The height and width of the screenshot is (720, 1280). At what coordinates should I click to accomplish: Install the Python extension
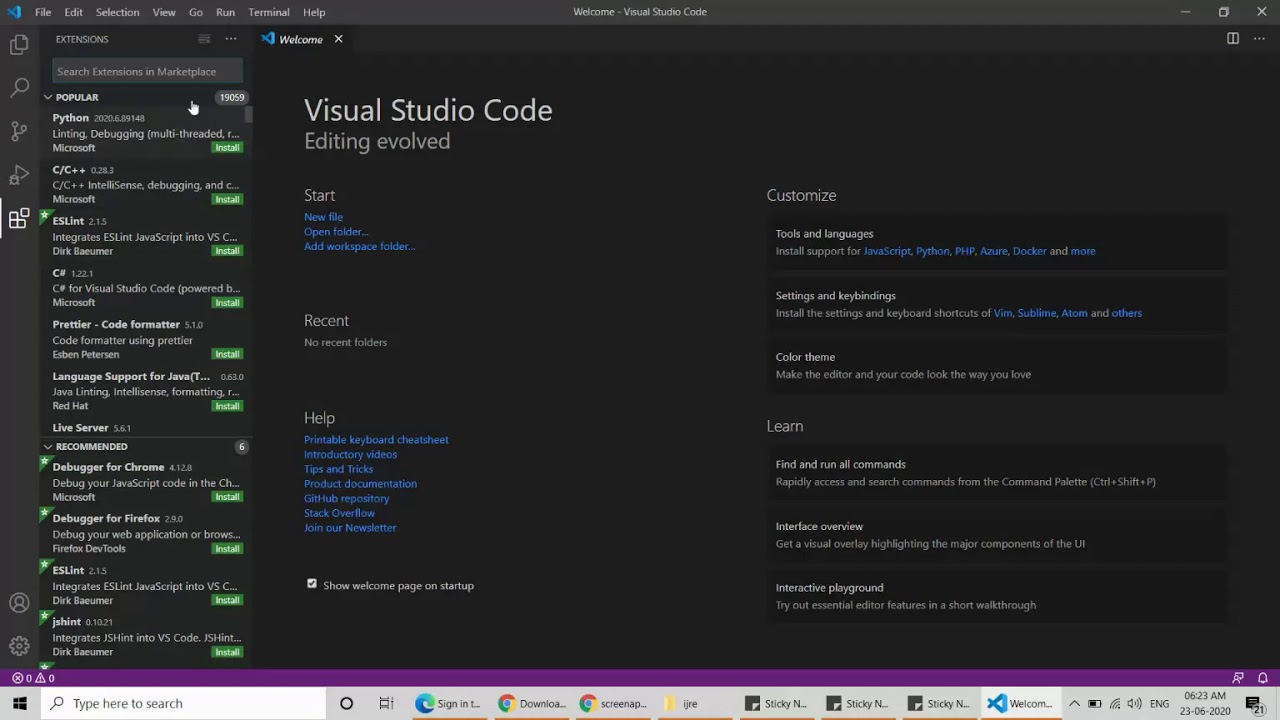tap(227, 148)
